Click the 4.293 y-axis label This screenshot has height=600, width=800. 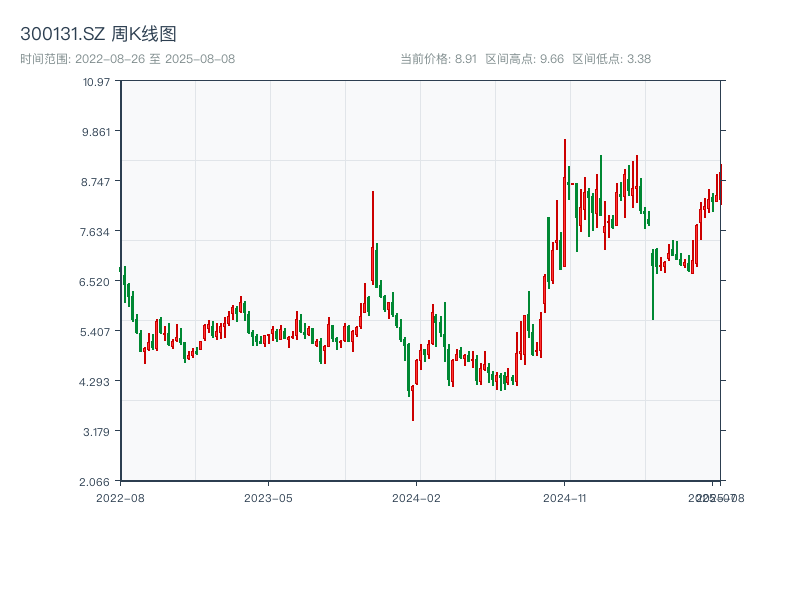pos(96,382)
